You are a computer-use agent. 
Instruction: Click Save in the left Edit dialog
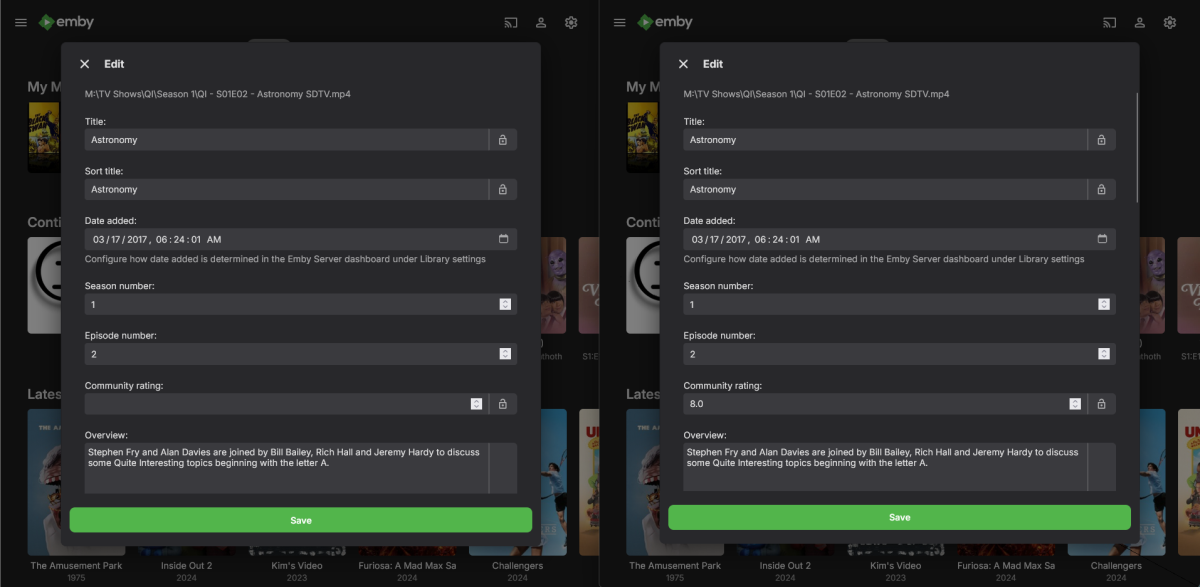[301, 520]
